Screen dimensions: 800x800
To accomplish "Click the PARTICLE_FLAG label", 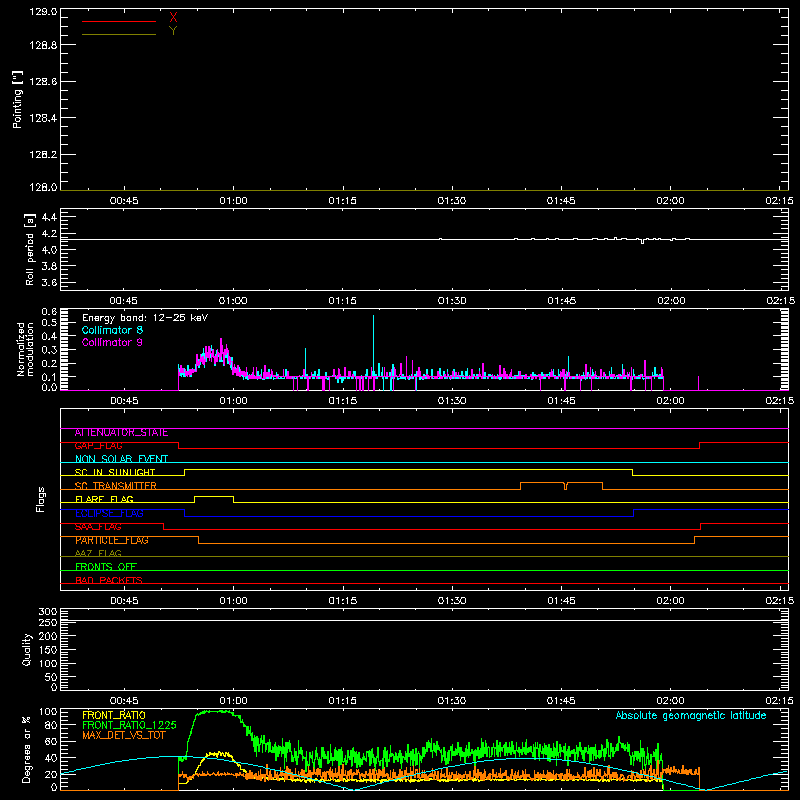I will tap(112, 540).
